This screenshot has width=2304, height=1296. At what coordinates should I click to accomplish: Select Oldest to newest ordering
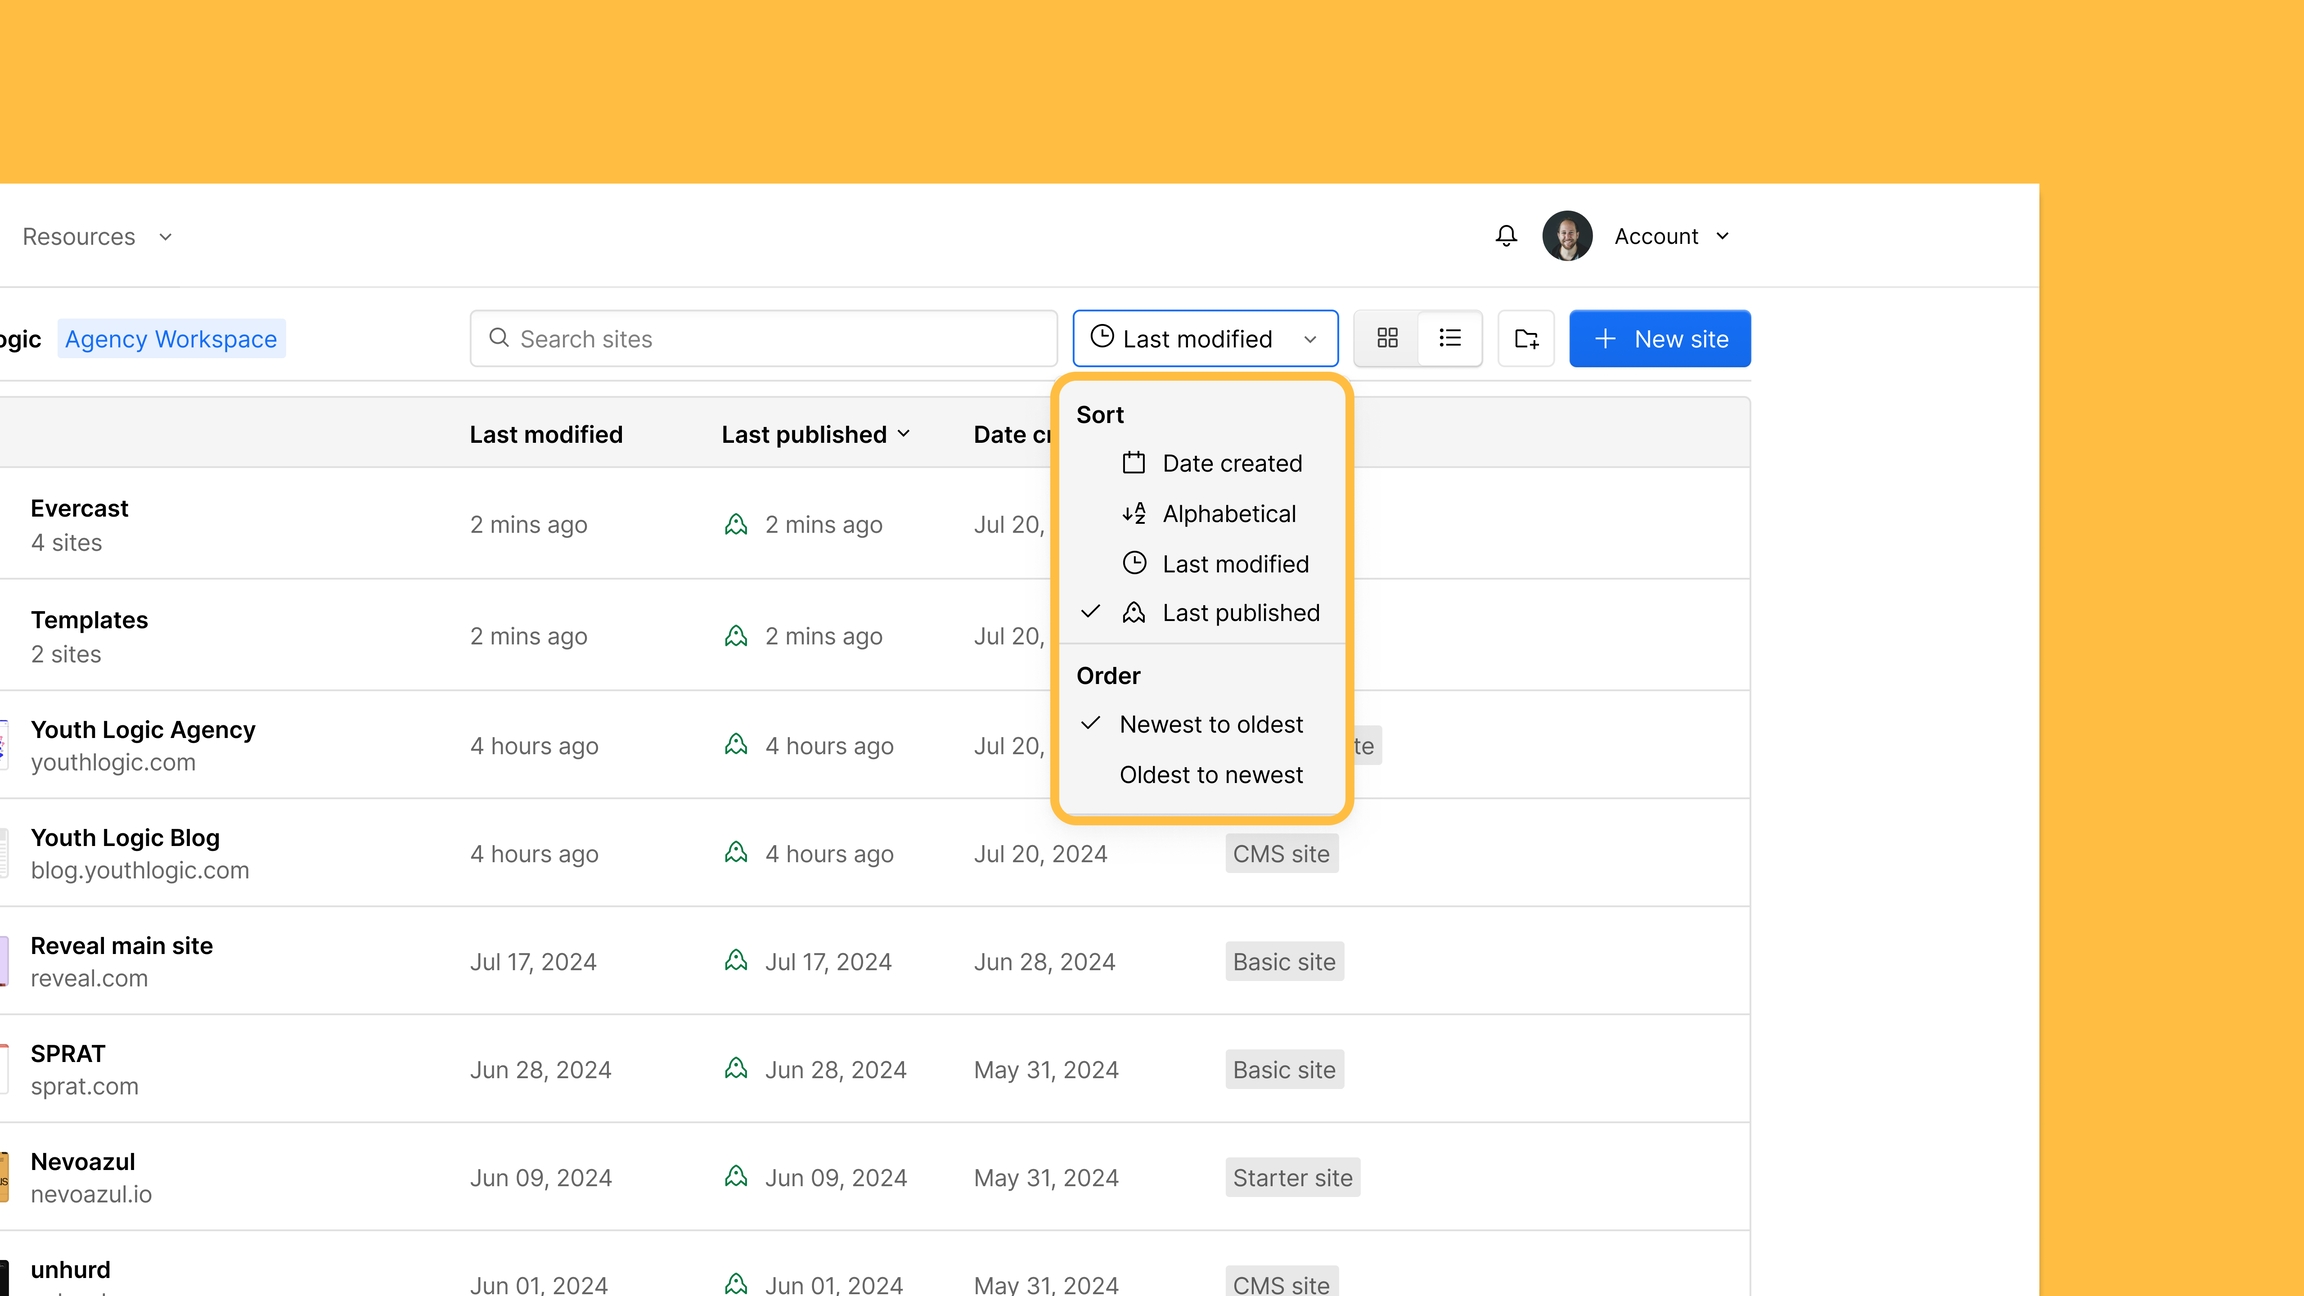point(1210,774)
